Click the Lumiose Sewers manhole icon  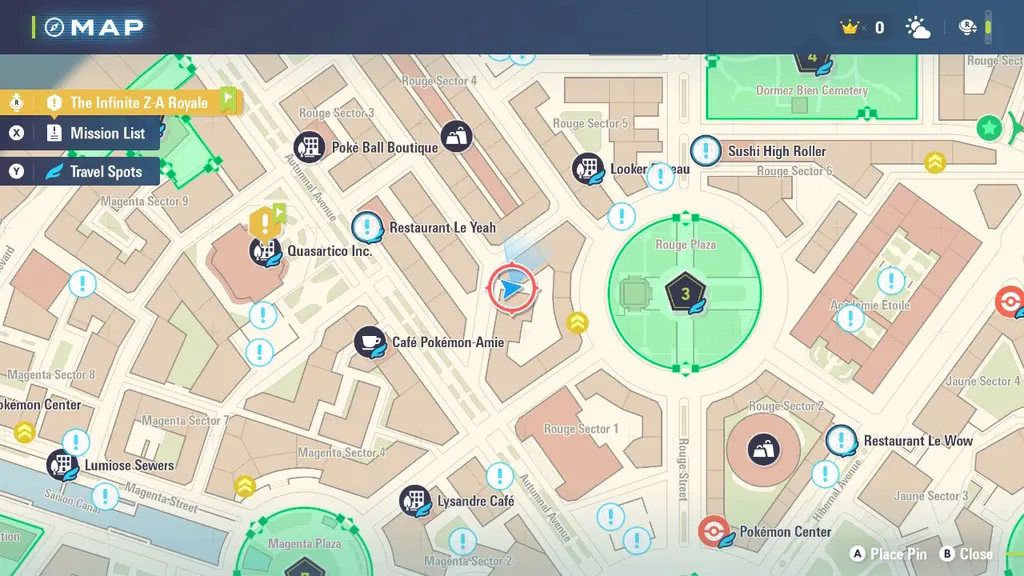57,464
